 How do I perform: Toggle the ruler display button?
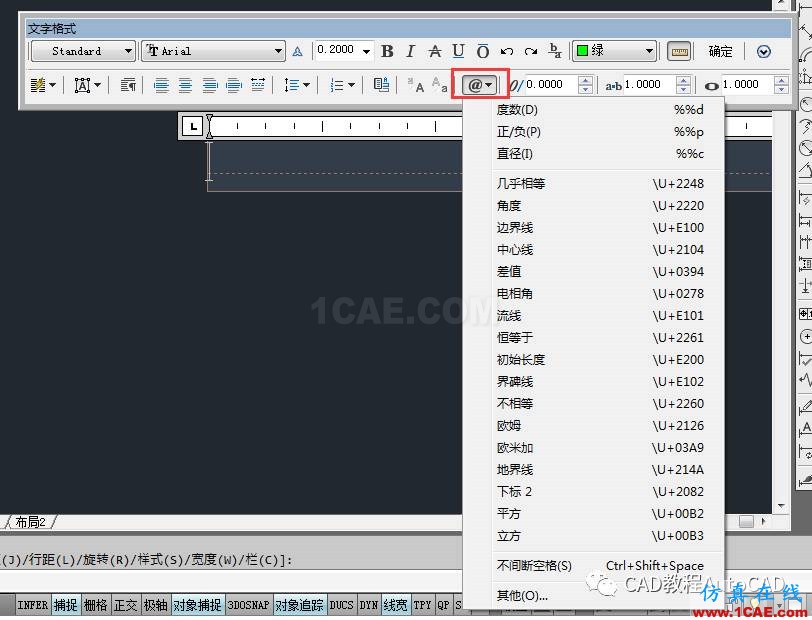click(679, 51)
